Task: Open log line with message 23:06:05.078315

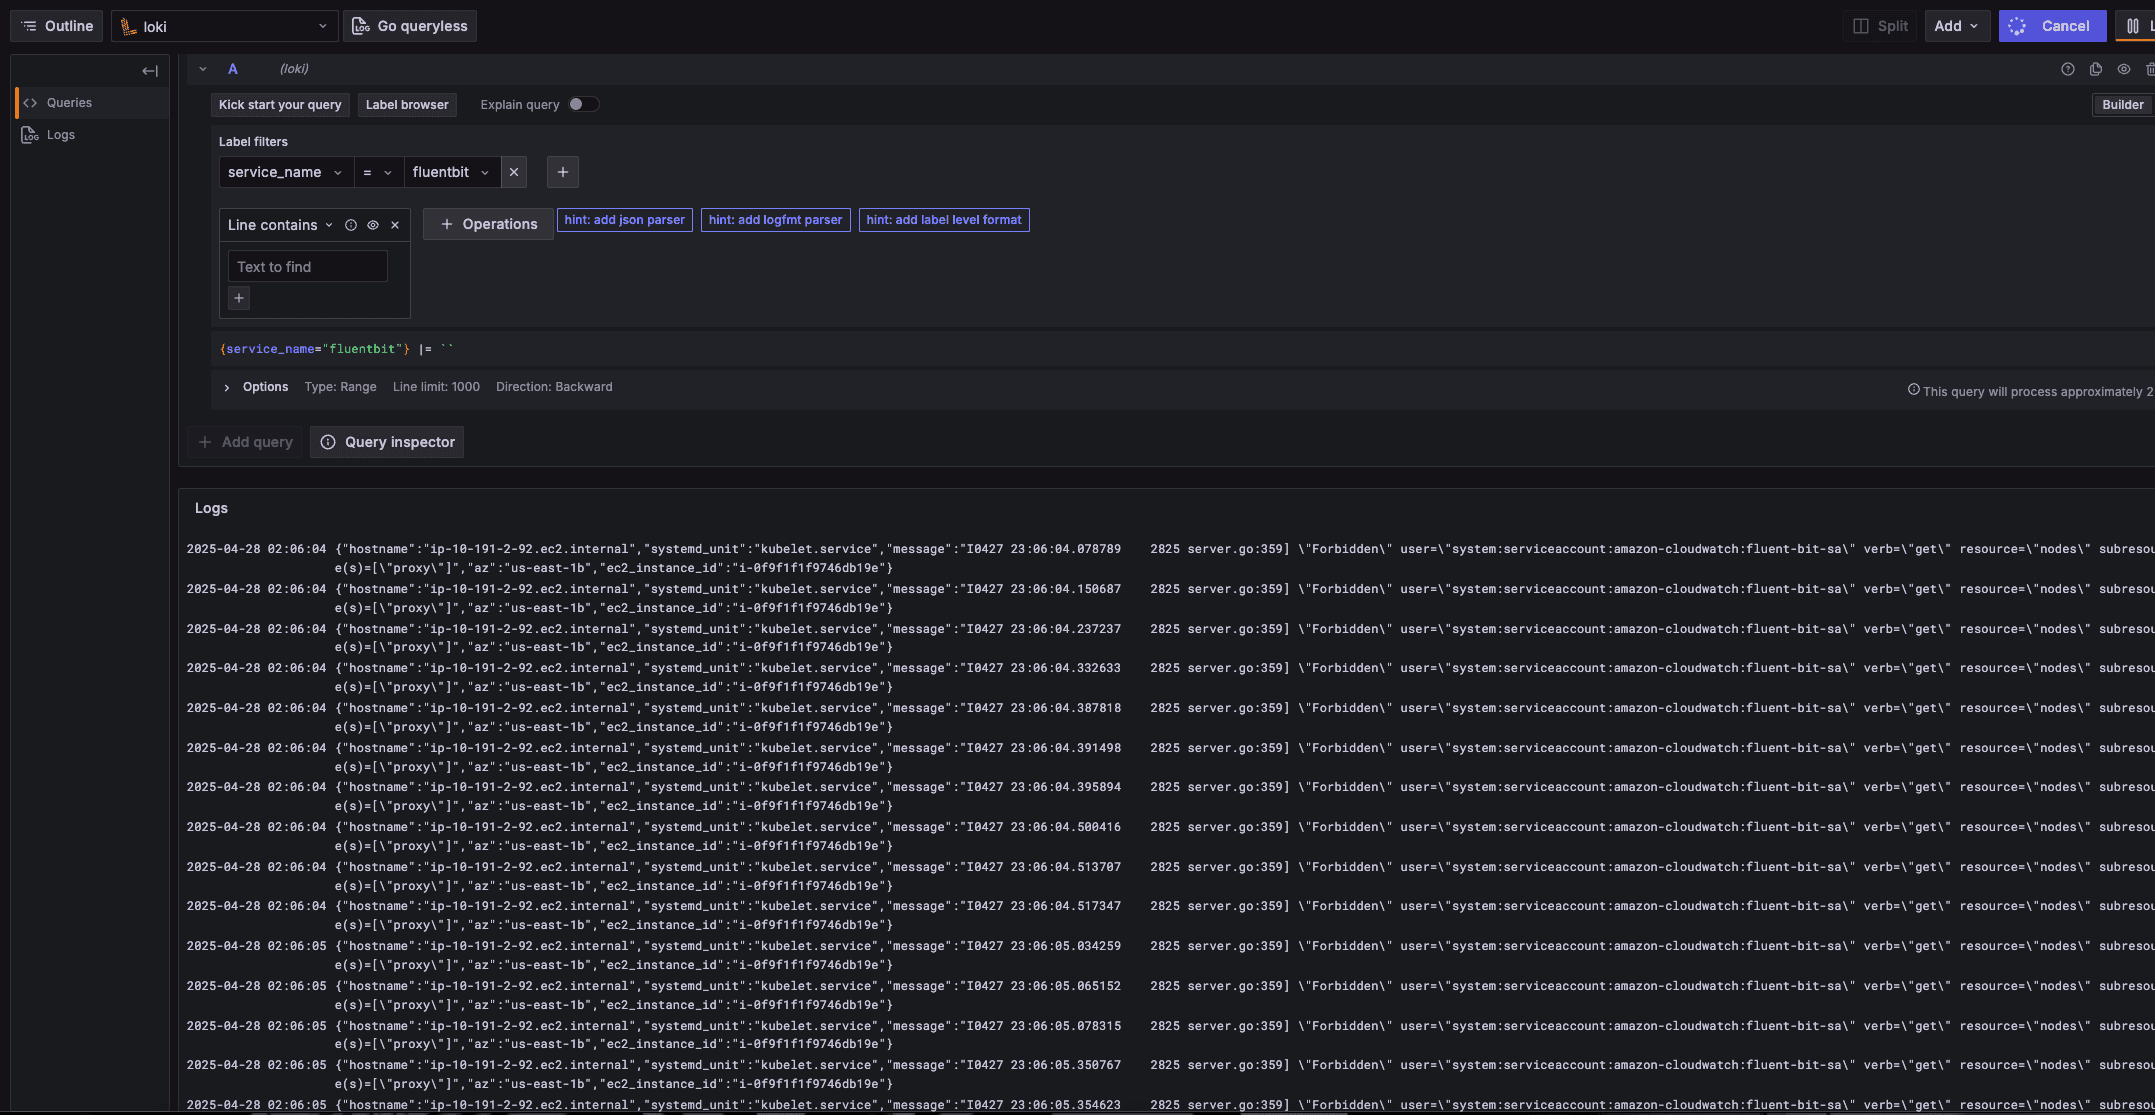Action: coord(1168,1035)
